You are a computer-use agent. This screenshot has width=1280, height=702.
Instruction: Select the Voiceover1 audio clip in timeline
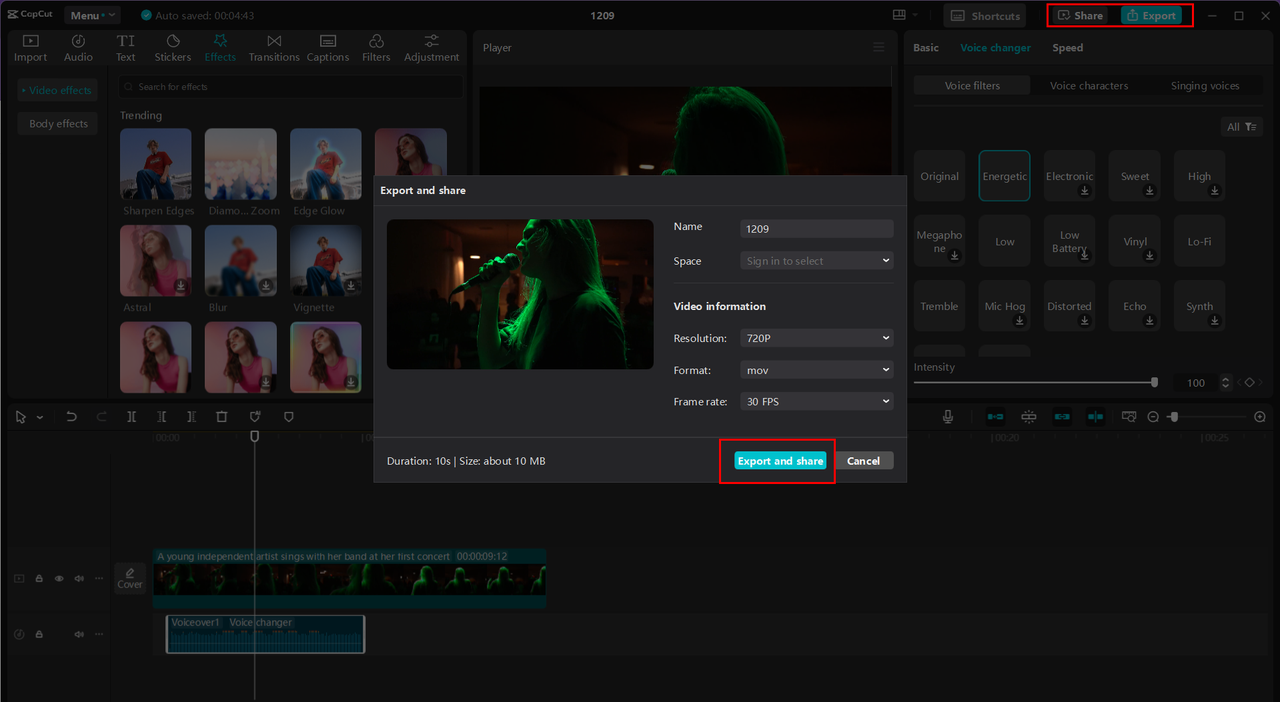tap(265, 634)
